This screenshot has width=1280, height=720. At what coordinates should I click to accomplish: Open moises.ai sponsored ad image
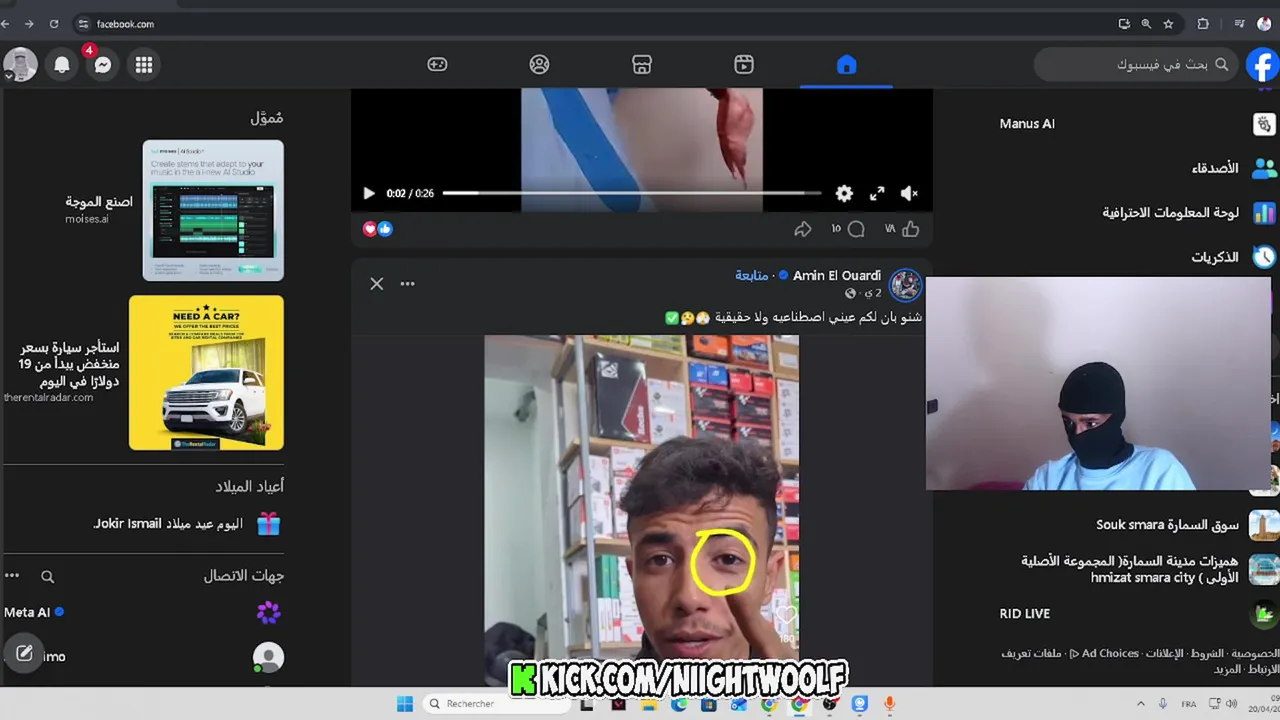(213, 210)
